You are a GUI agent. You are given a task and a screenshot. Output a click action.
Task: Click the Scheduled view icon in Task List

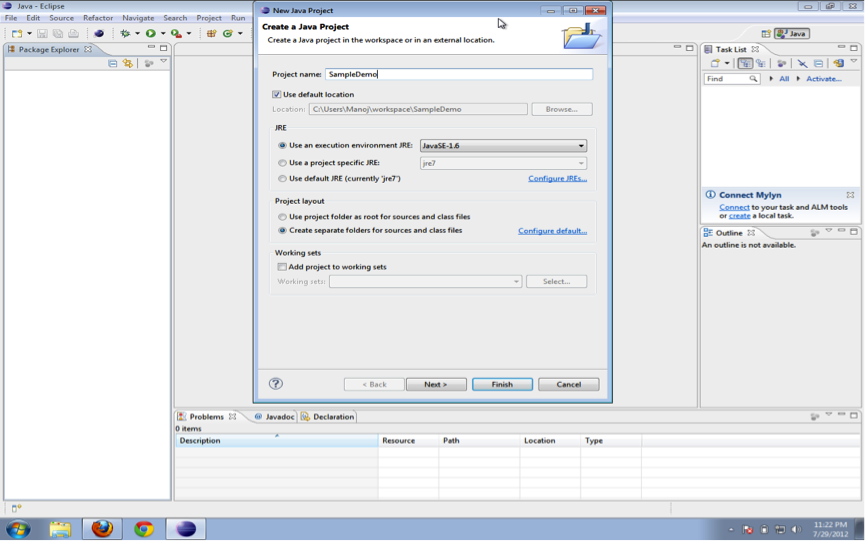click(761, 63)
